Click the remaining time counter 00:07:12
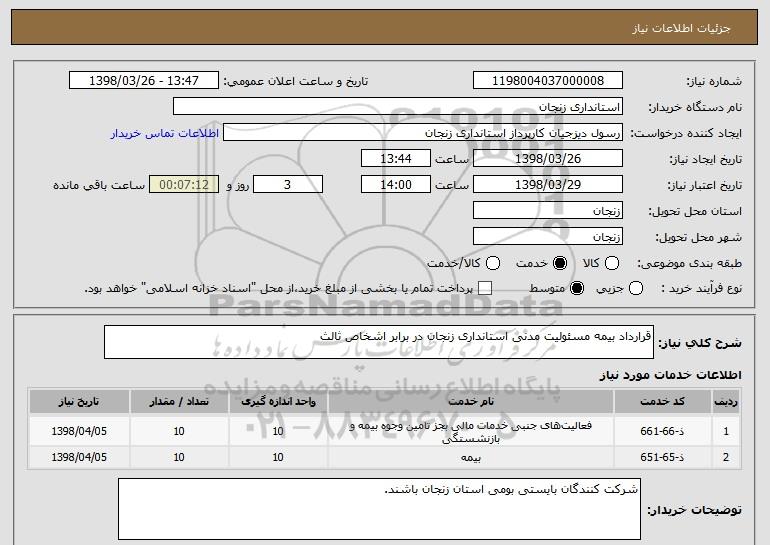The width and height of the screenshot is (770, 545). (184, 185)
